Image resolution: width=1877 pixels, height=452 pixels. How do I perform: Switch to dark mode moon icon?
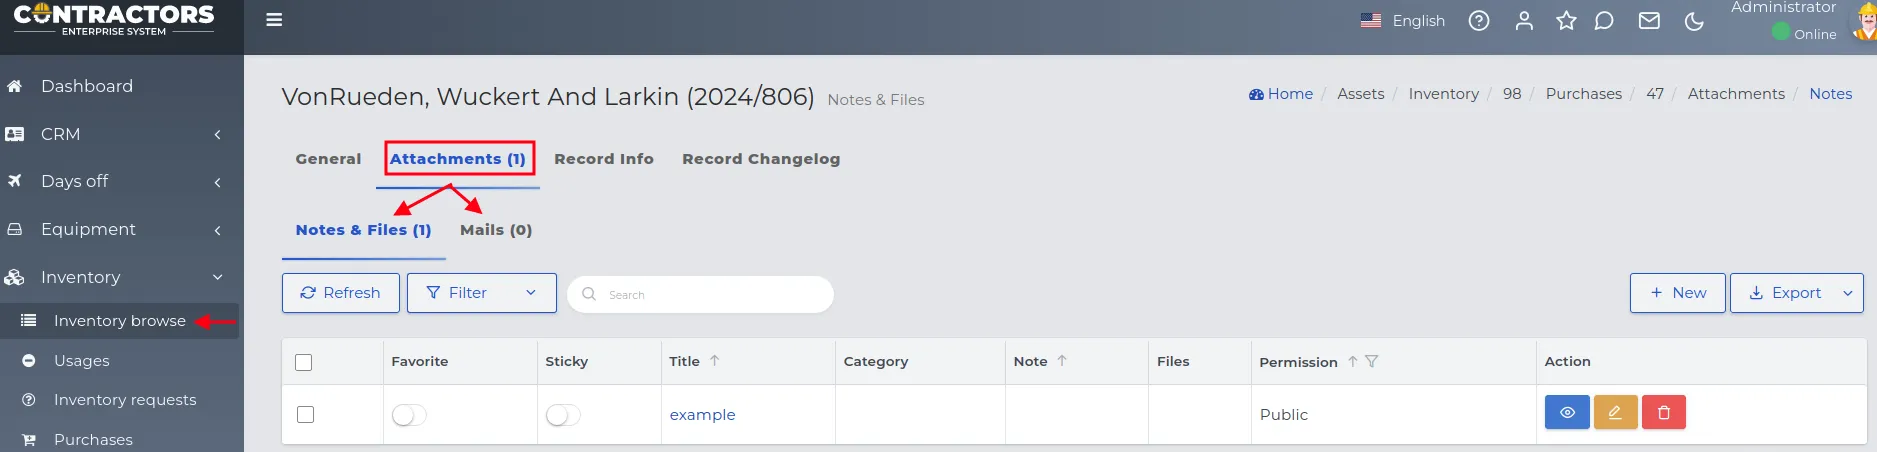(1694, 21)
